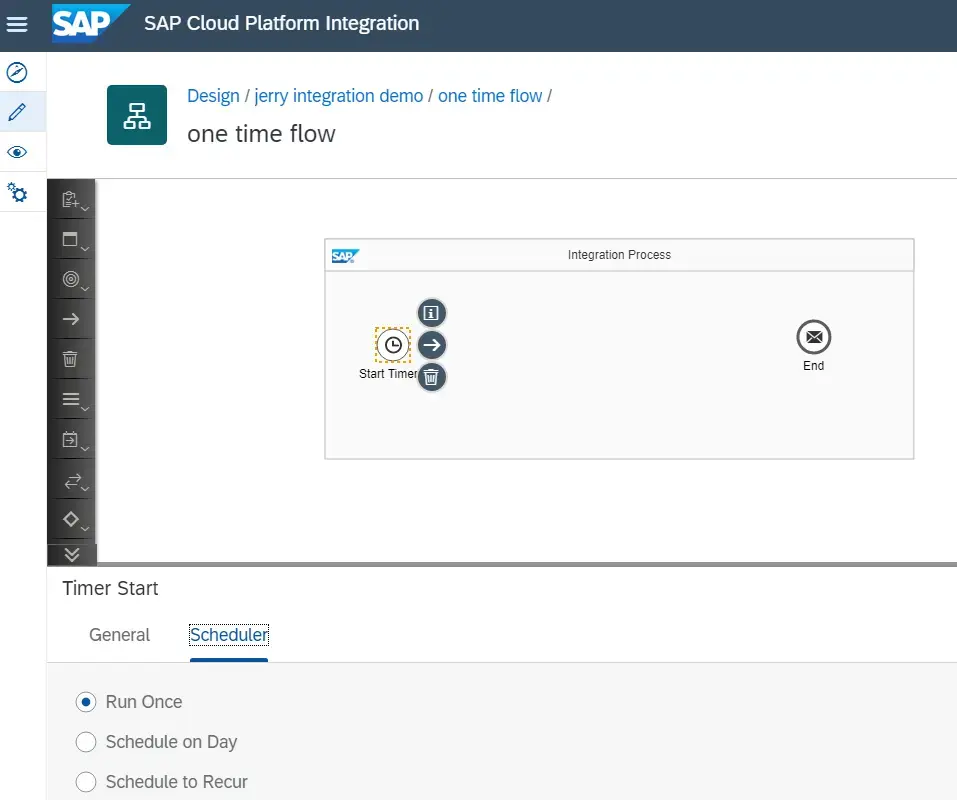Select the delete trash tool in palette
The width and height of the screenshot is (957, 800).
pyautogui.click(x=71, y=358)
